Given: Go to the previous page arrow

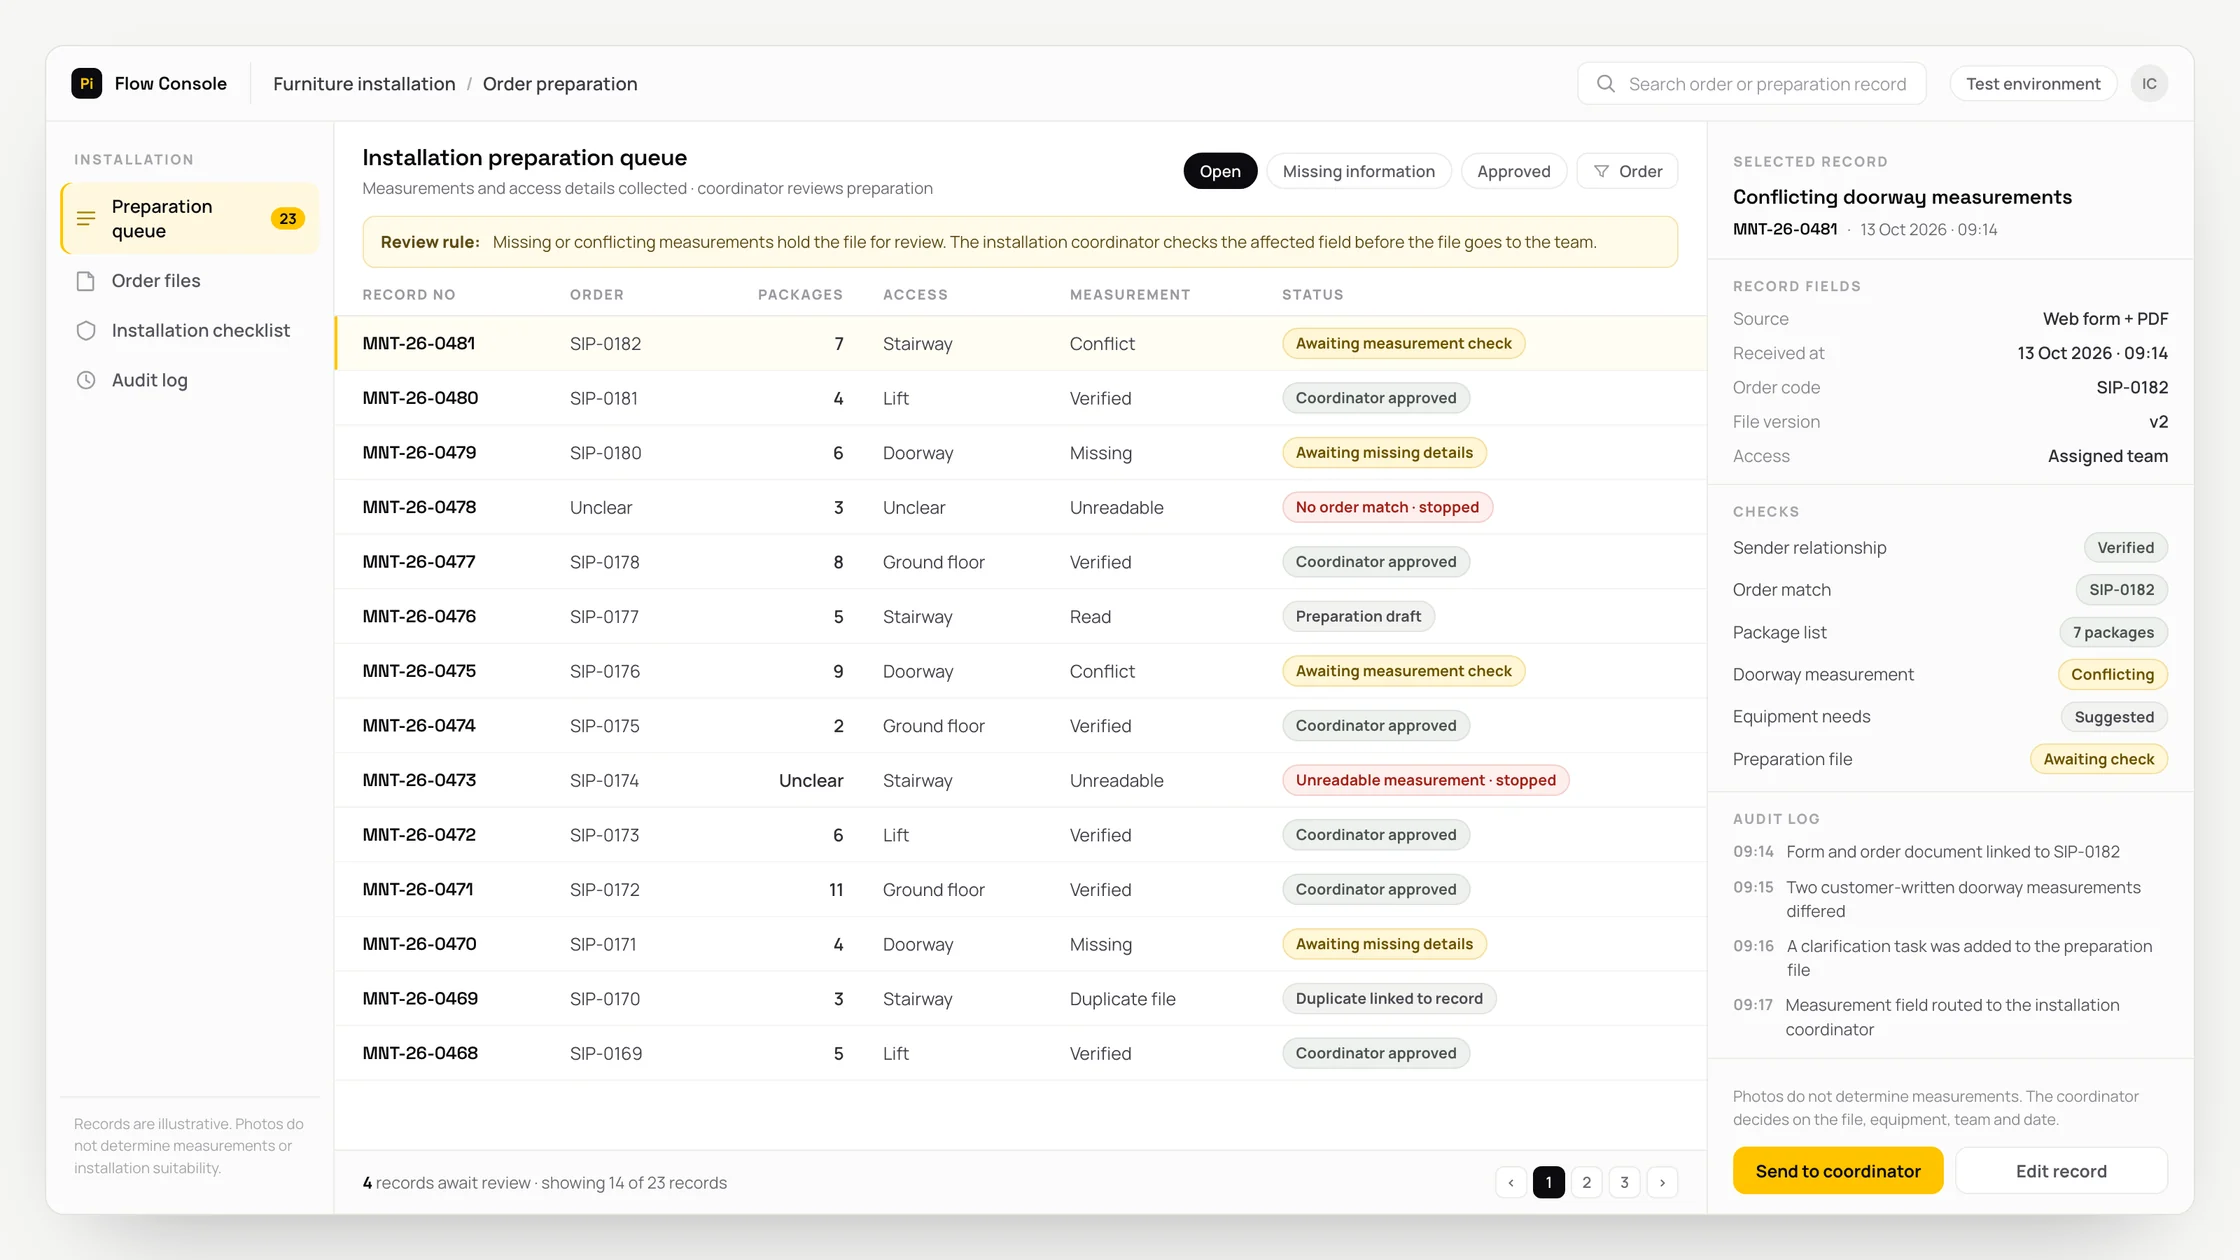Looking at the screenshot, I should coord(1511,1183).
